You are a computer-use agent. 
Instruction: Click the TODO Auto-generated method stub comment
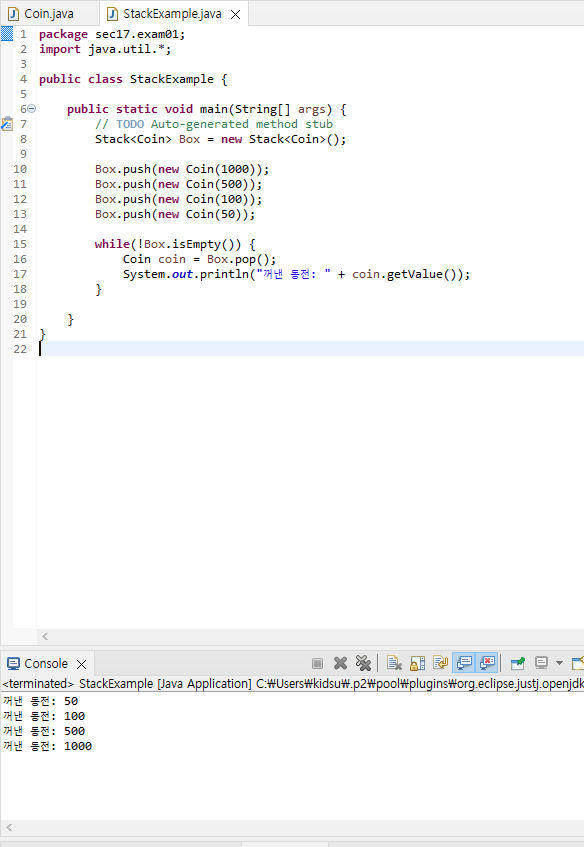coord(214,124)
